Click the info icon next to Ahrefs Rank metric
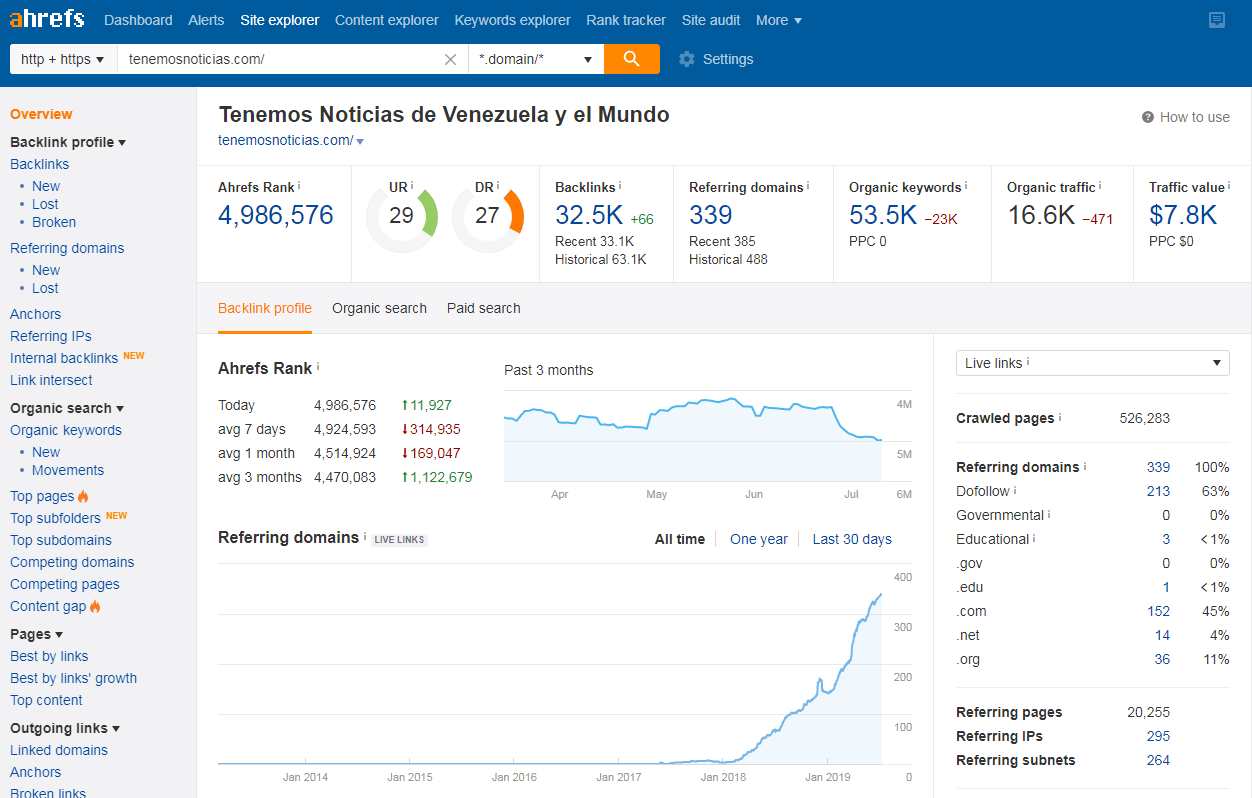The image size is (1252, 798). click(299, 186)
